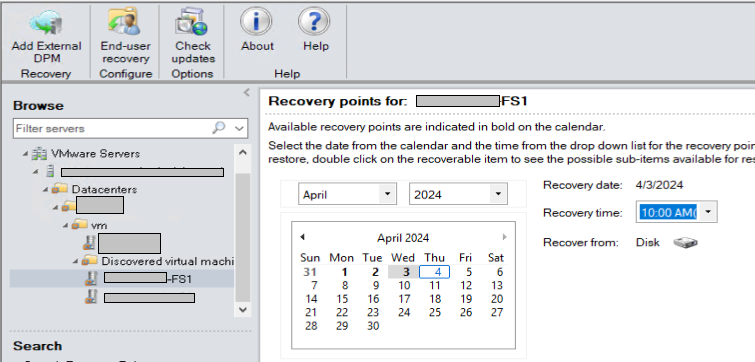Click the Search section heading

[37, 346]
